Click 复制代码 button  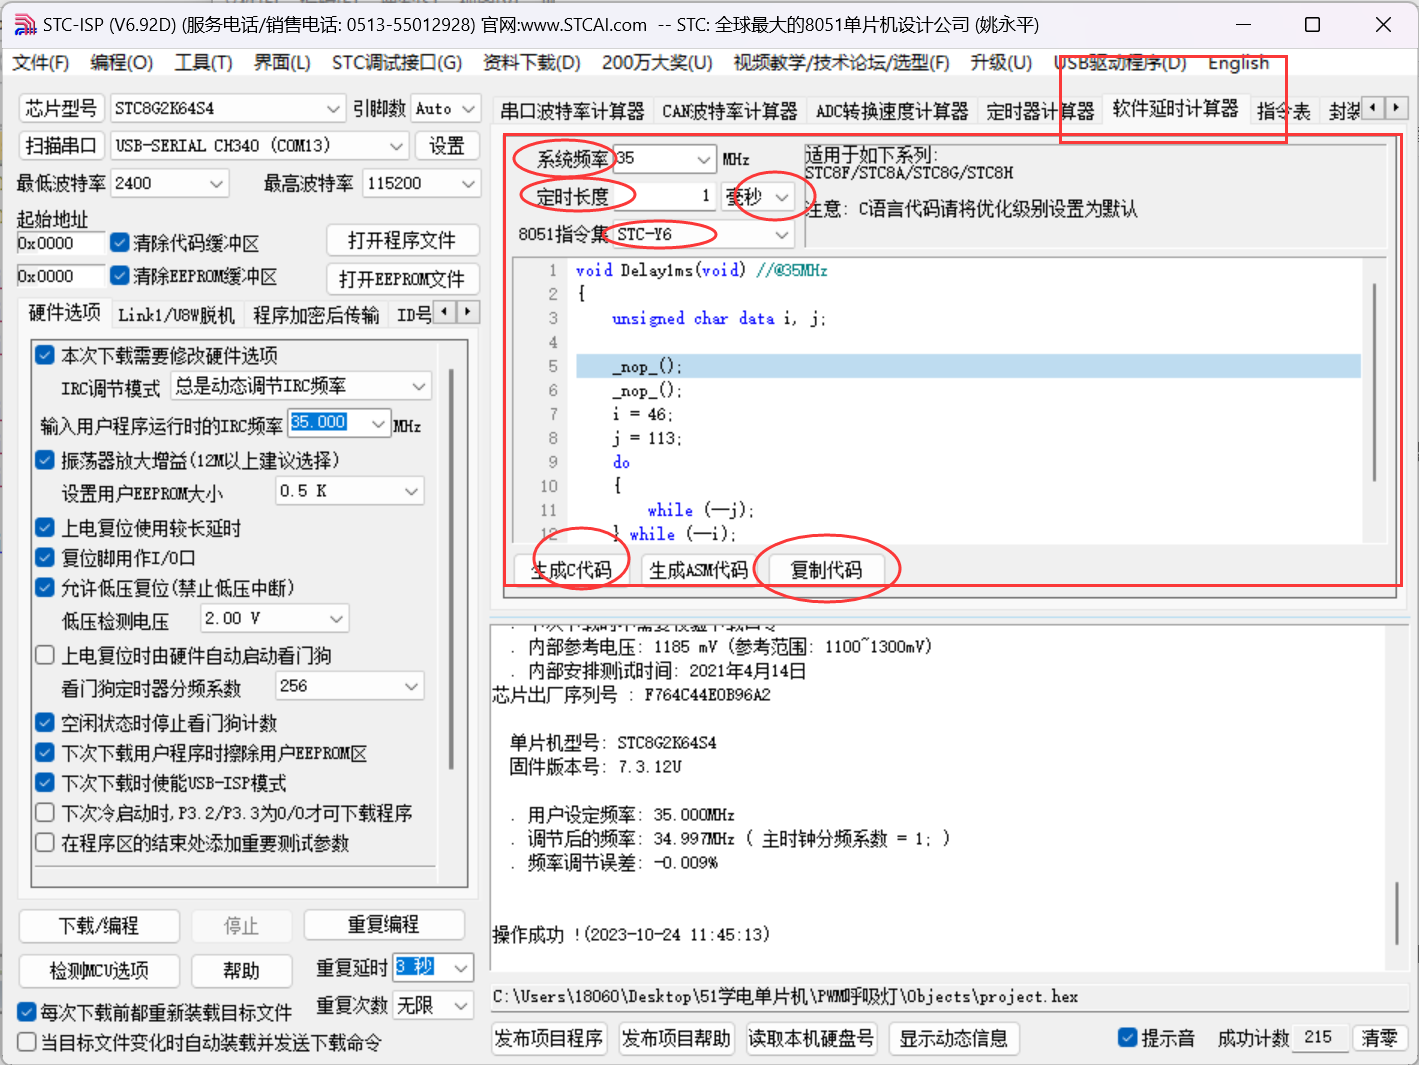click(x=826, y=570)
